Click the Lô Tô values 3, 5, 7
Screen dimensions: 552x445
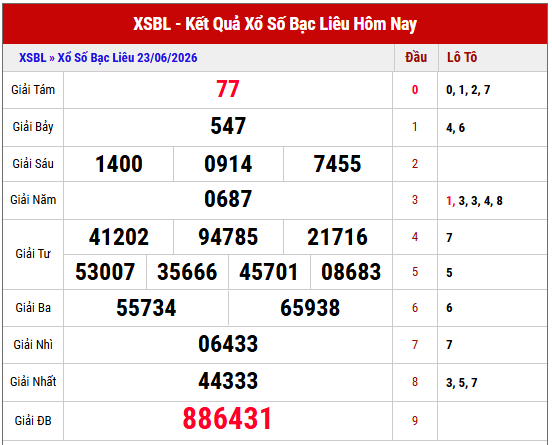point(462,383)
